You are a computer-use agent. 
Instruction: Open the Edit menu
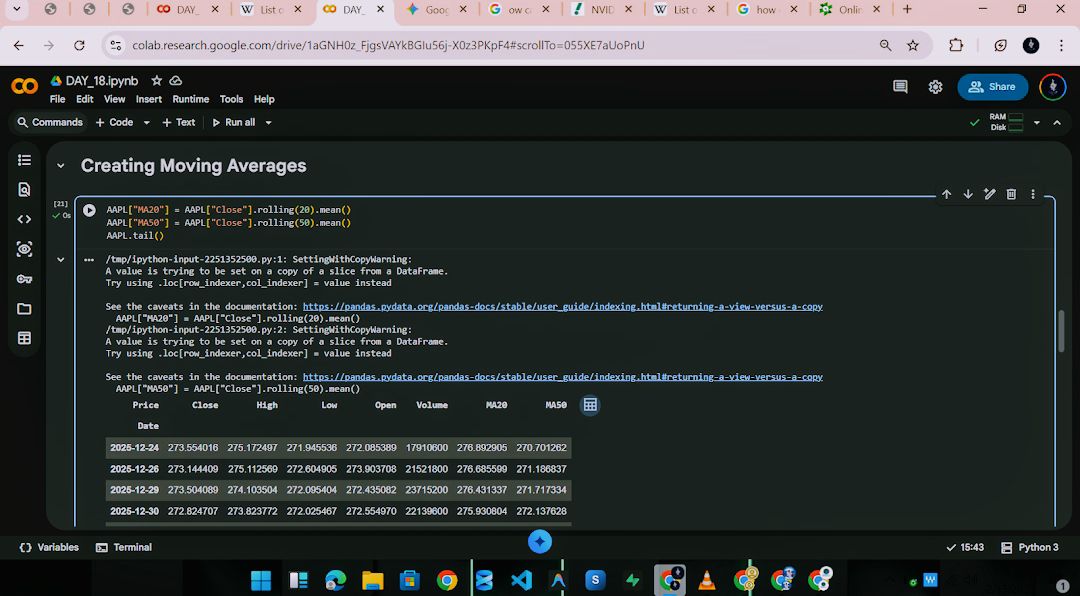85,99
